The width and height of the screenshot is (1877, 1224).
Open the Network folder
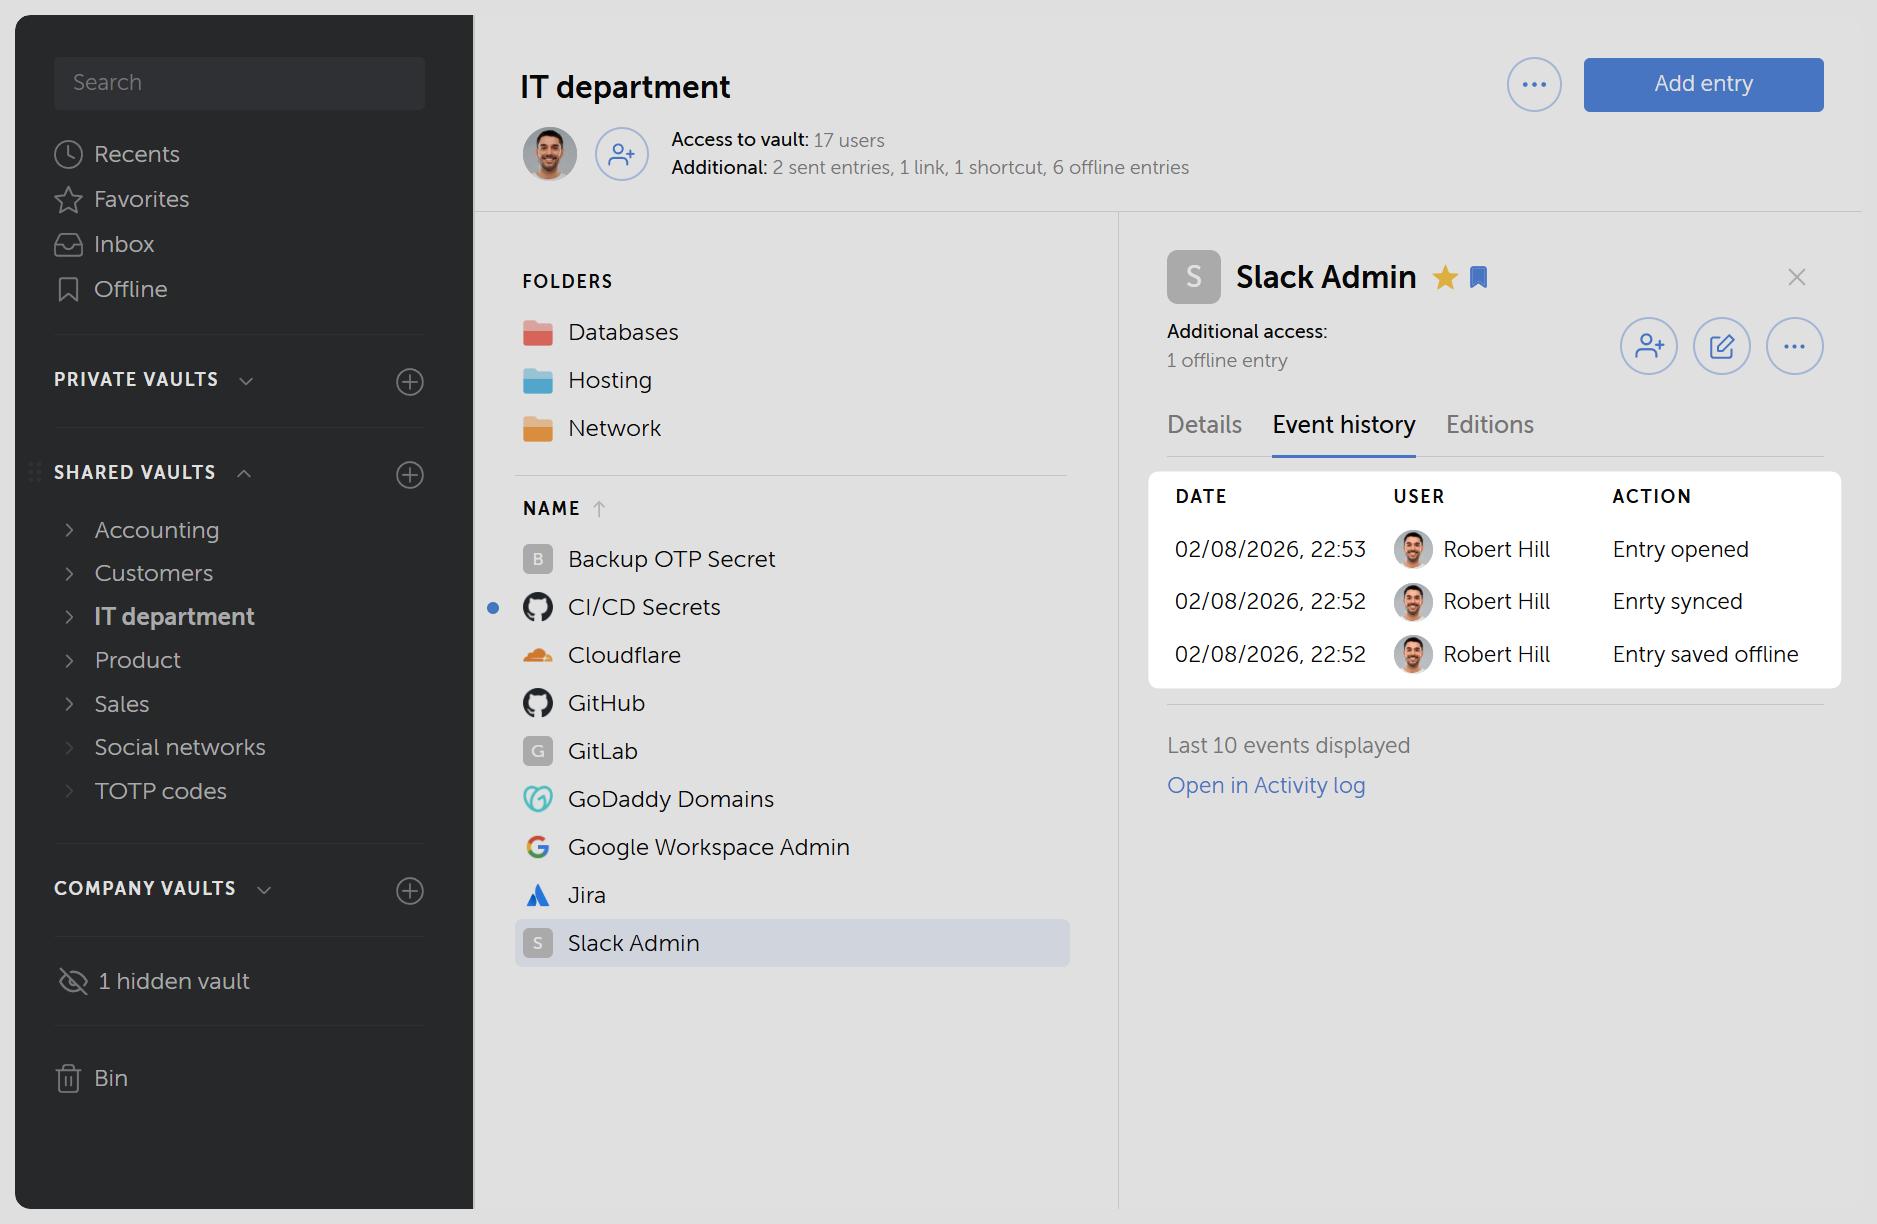click(x=592, y=428)
